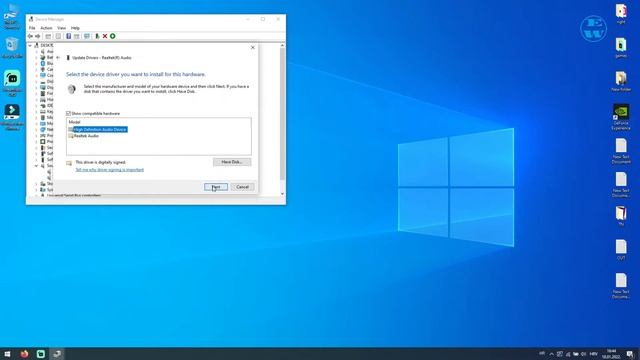Viewport: 640px width, 360px height.
Task: Expand the Cameras category in device tree
Action: pos(36,69)
